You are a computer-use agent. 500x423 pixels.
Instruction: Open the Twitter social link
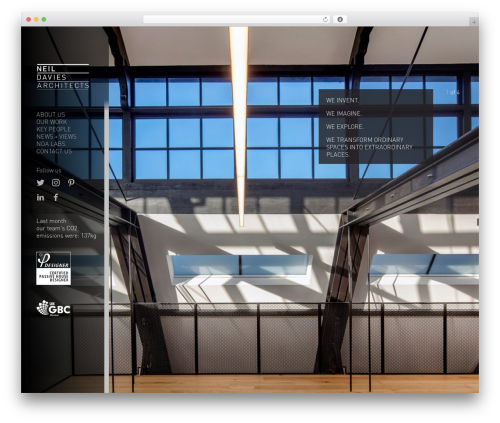click(x=40, y=183)
